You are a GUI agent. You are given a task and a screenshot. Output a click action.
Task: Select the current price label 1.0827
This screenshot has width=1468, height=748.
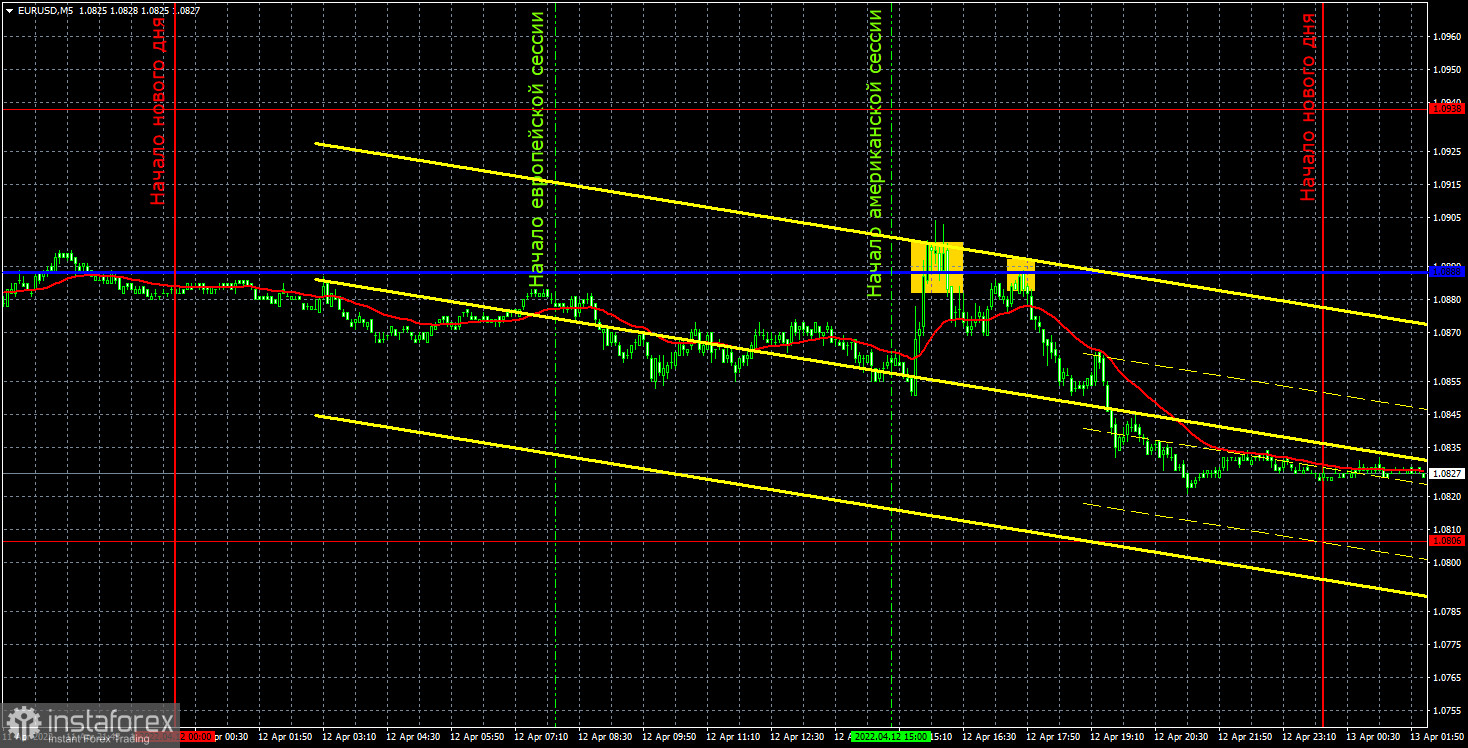(1447, 473)
